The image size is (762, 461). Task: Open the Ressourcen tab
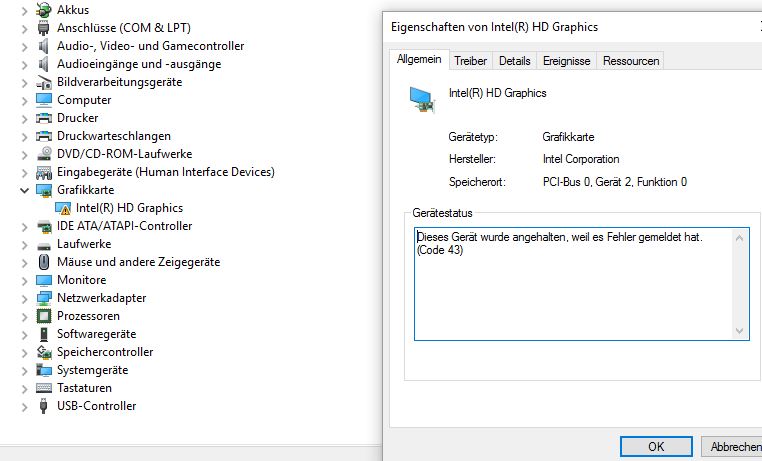coord(630,61)
